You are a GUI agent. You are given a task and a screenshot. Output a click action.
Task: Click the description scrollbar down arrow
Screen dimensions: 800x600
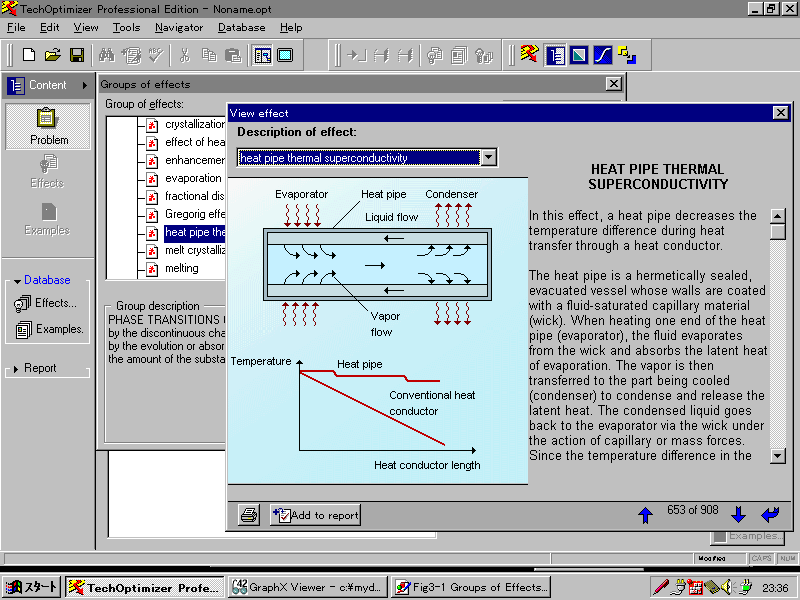[777, 456]
